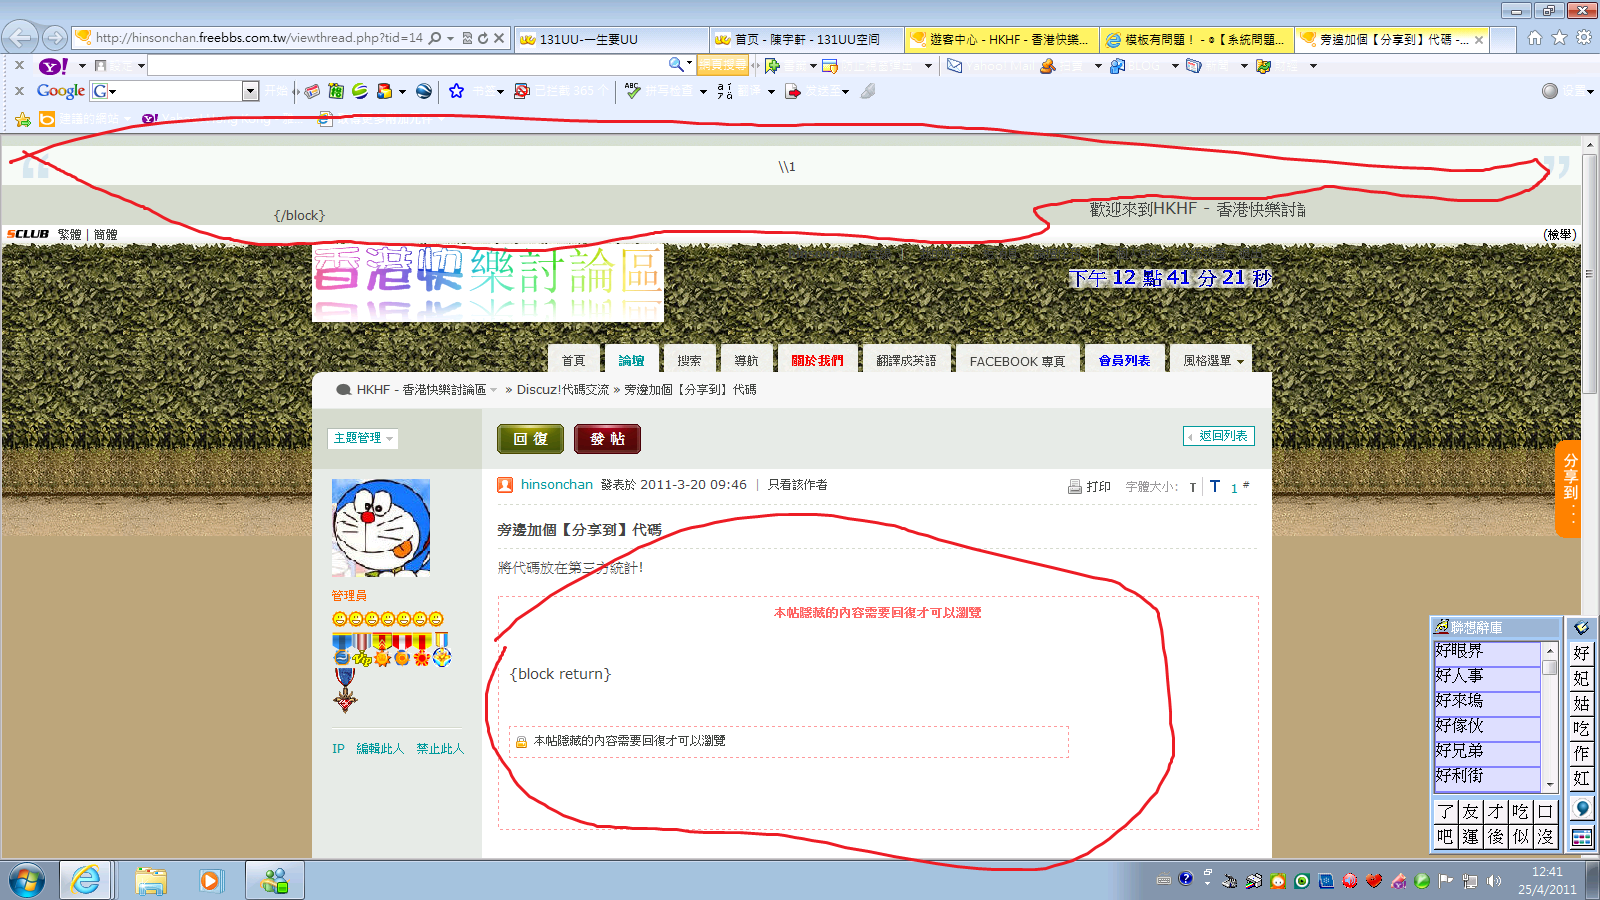Click the Yahoo! toolbar logo
Screen dimensions: 1600x900
52,66
